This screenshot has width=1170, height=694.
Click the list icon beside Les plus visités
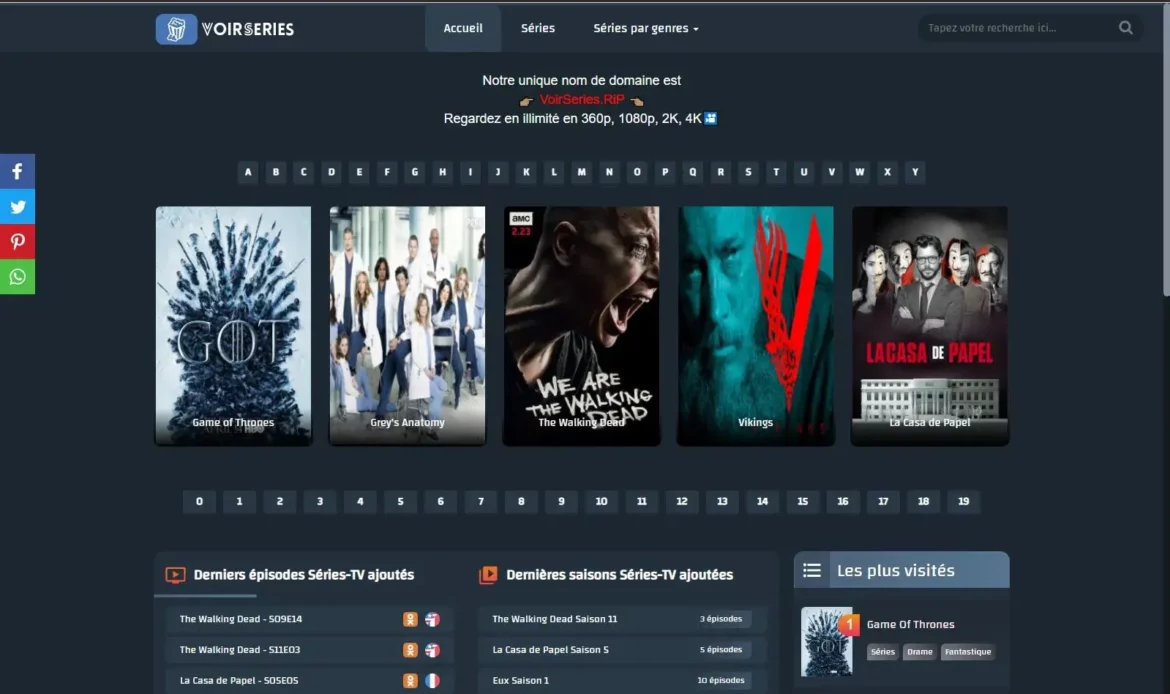[x=812, y=570]
